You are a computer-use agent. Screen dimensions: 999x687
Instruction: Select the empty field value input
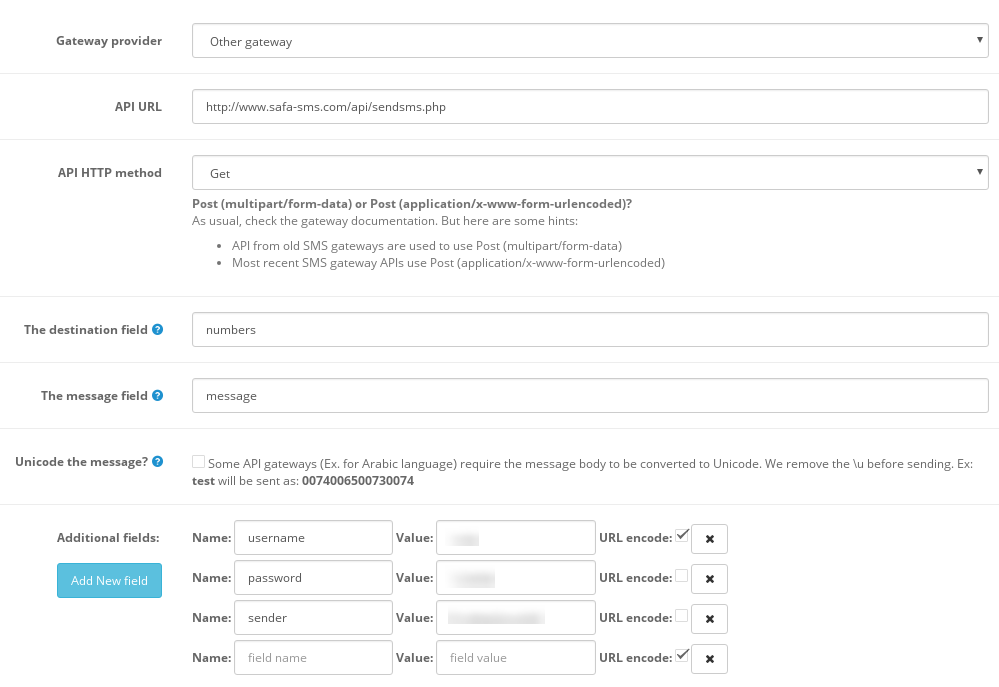point(516,658)
